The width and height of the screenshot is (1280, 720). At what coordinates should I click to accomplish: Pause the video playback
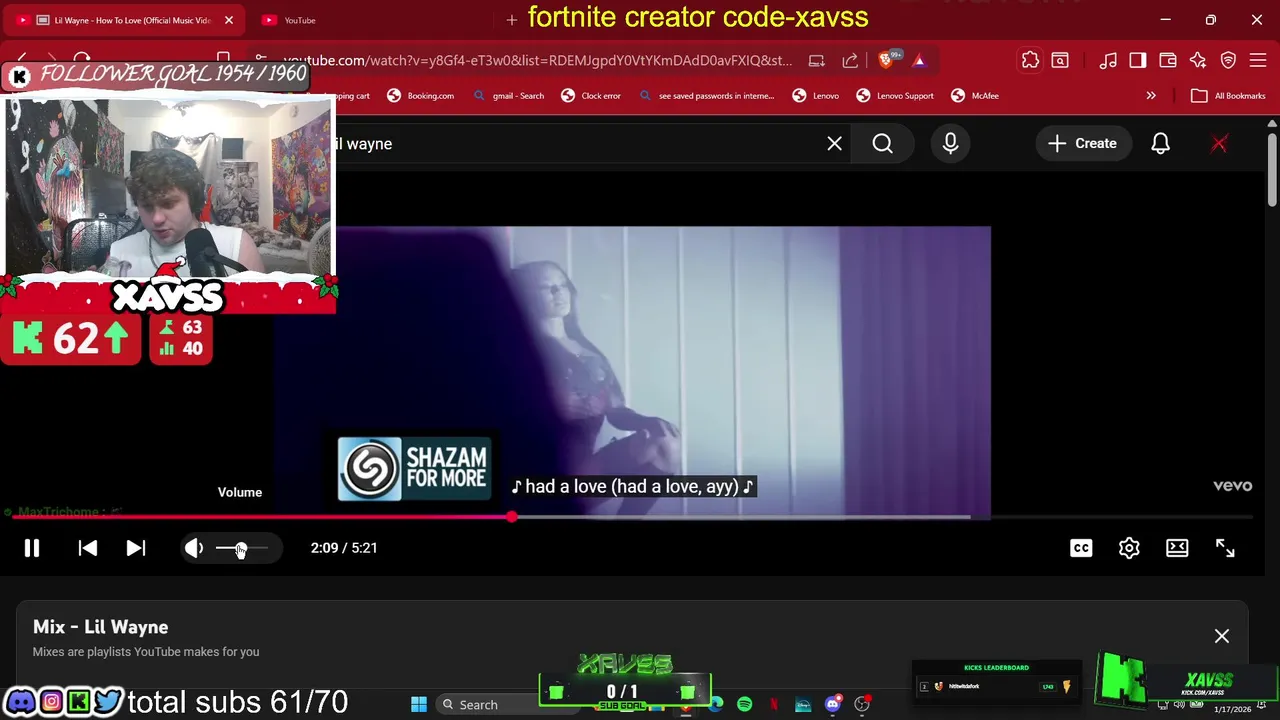(32, 548)
